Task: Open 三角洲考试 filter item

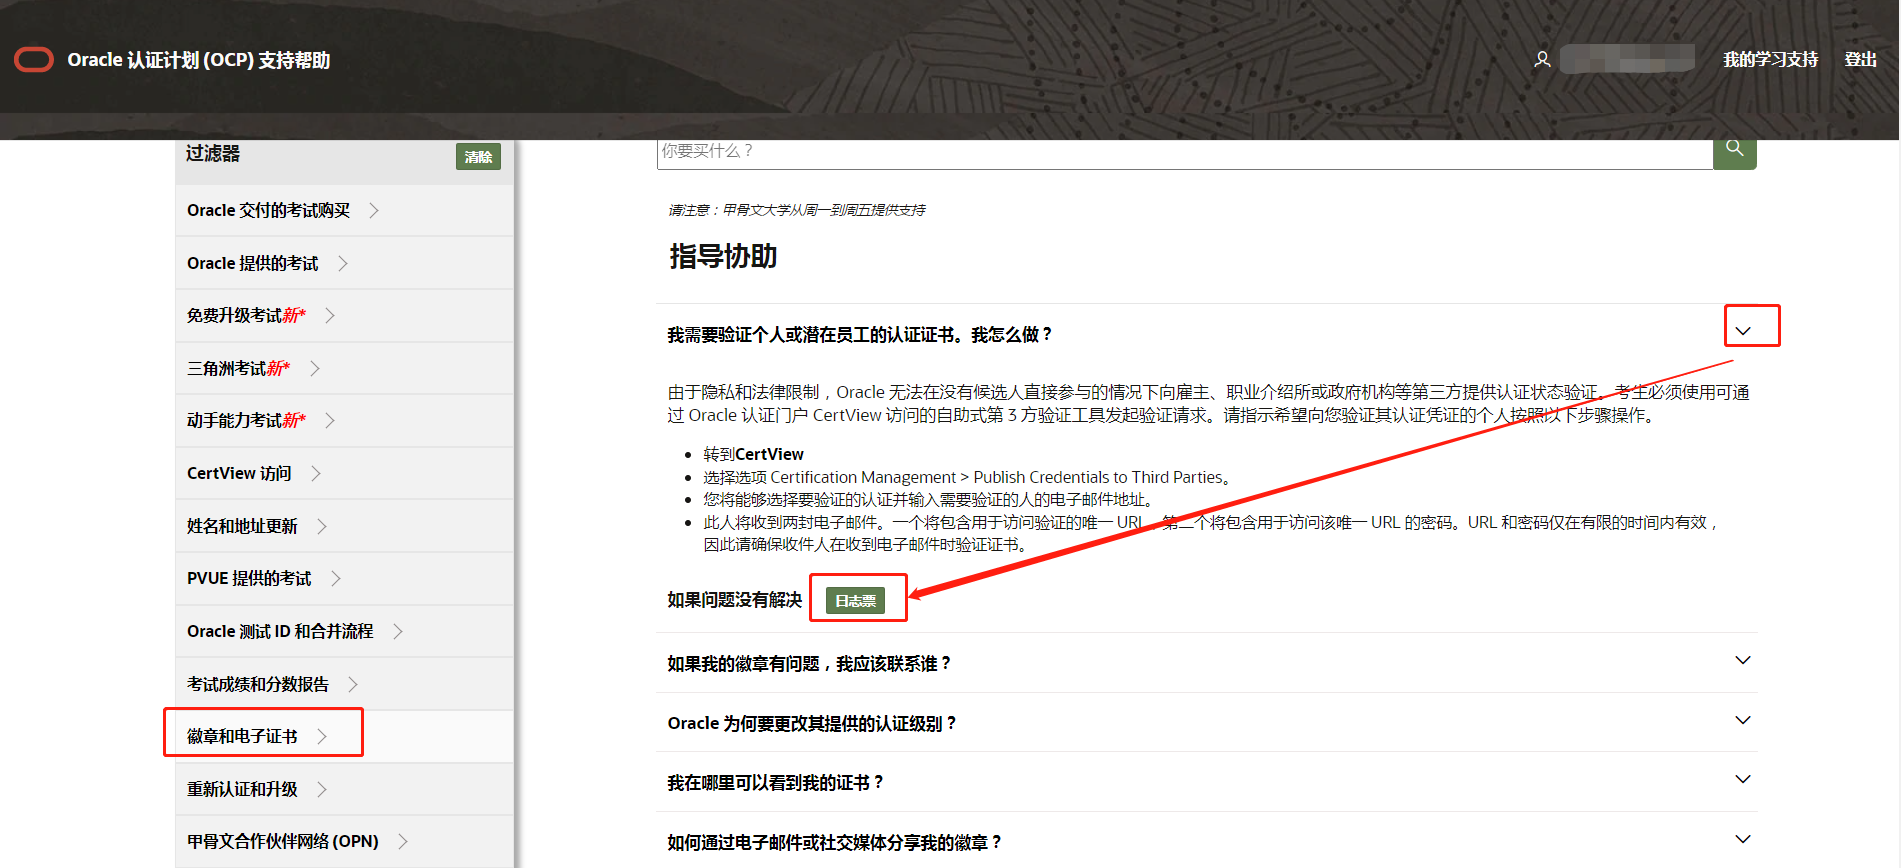Action: pos(344,368)
